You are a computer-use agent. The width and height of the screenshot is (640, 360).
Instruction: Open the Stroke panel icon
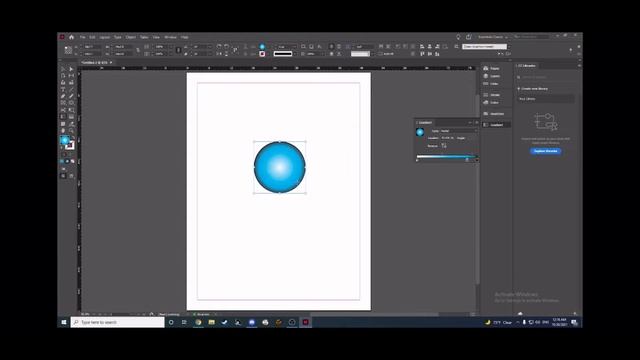point(486,95)
